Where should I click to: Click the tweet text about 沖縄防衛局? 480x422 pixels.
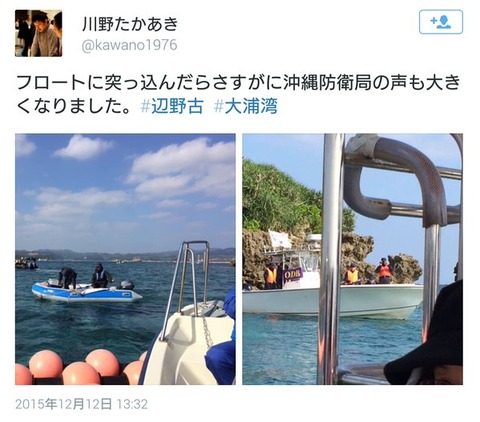[x=238, y=95]
